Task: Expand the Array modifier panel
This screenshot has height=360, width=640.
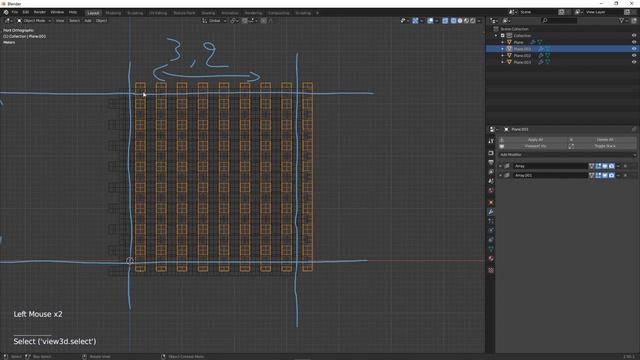Action: tap(500, 166)
